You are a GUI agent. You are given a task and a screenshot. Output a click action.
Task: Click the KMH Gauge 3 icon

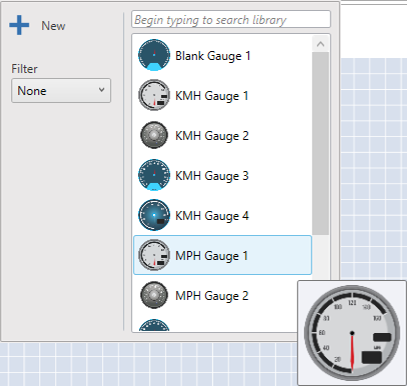point(154,175)
